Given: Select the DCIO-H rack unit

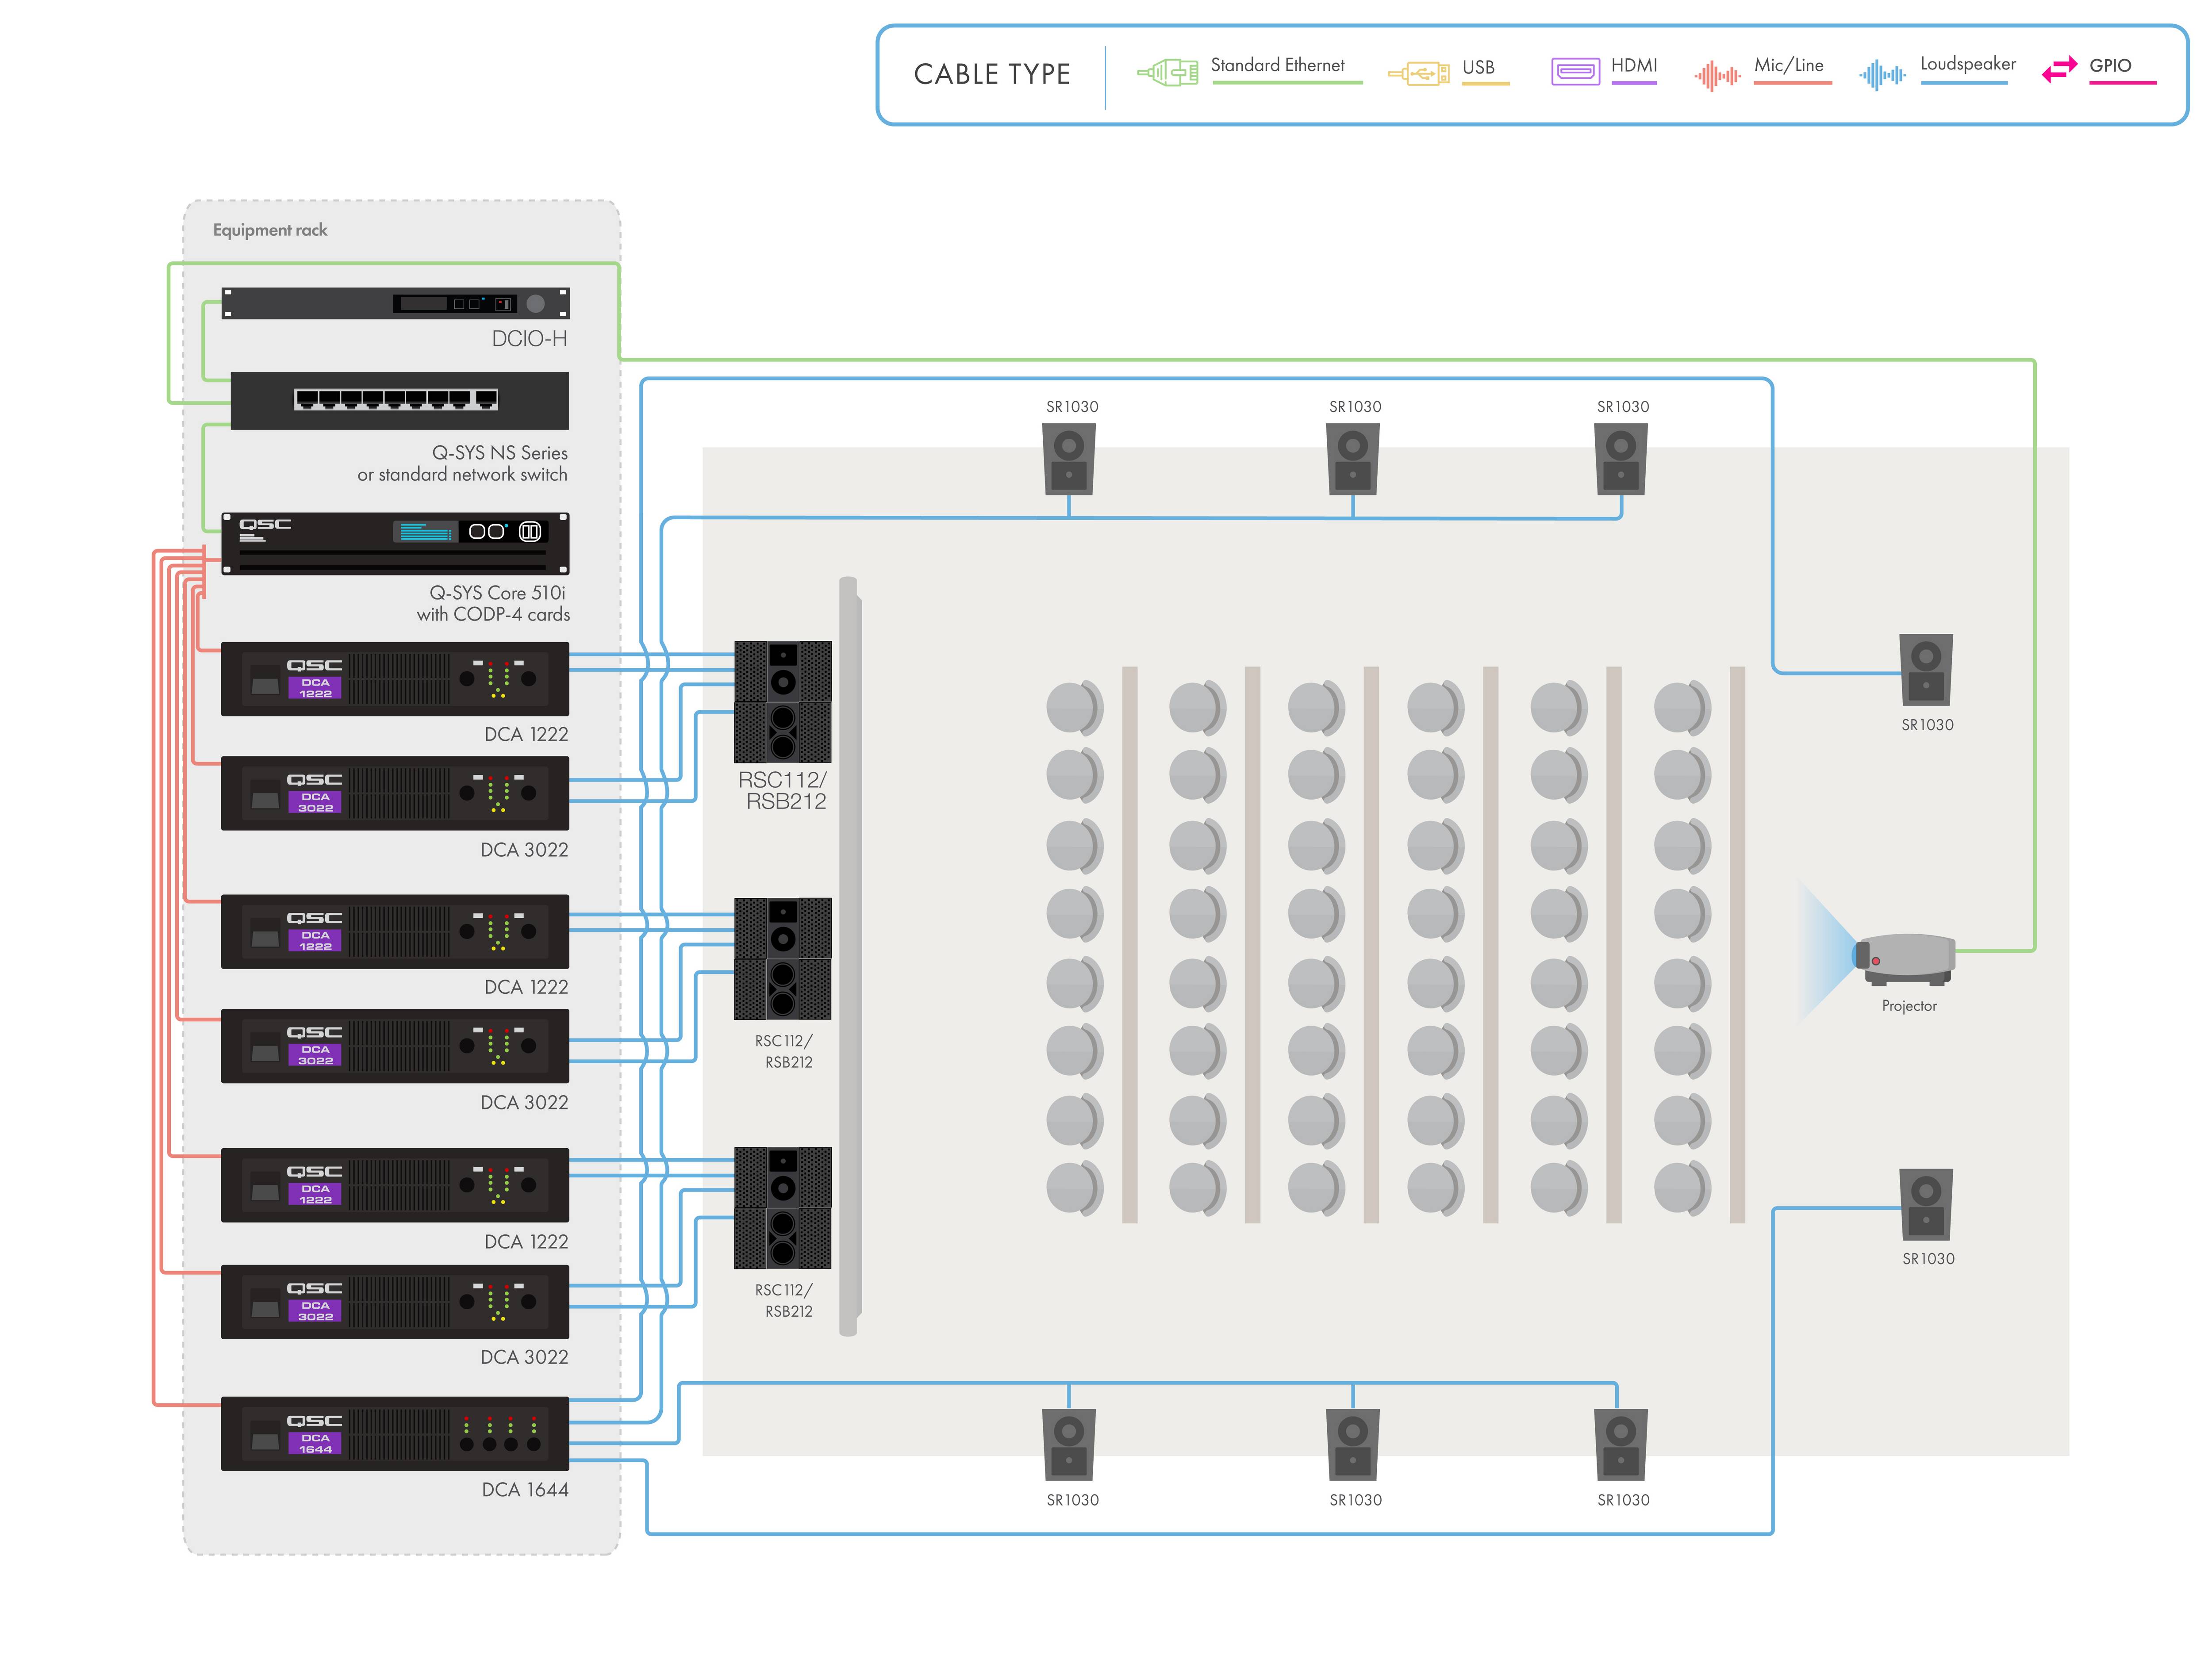Looking at the screenshot, I should pos(395,303).
